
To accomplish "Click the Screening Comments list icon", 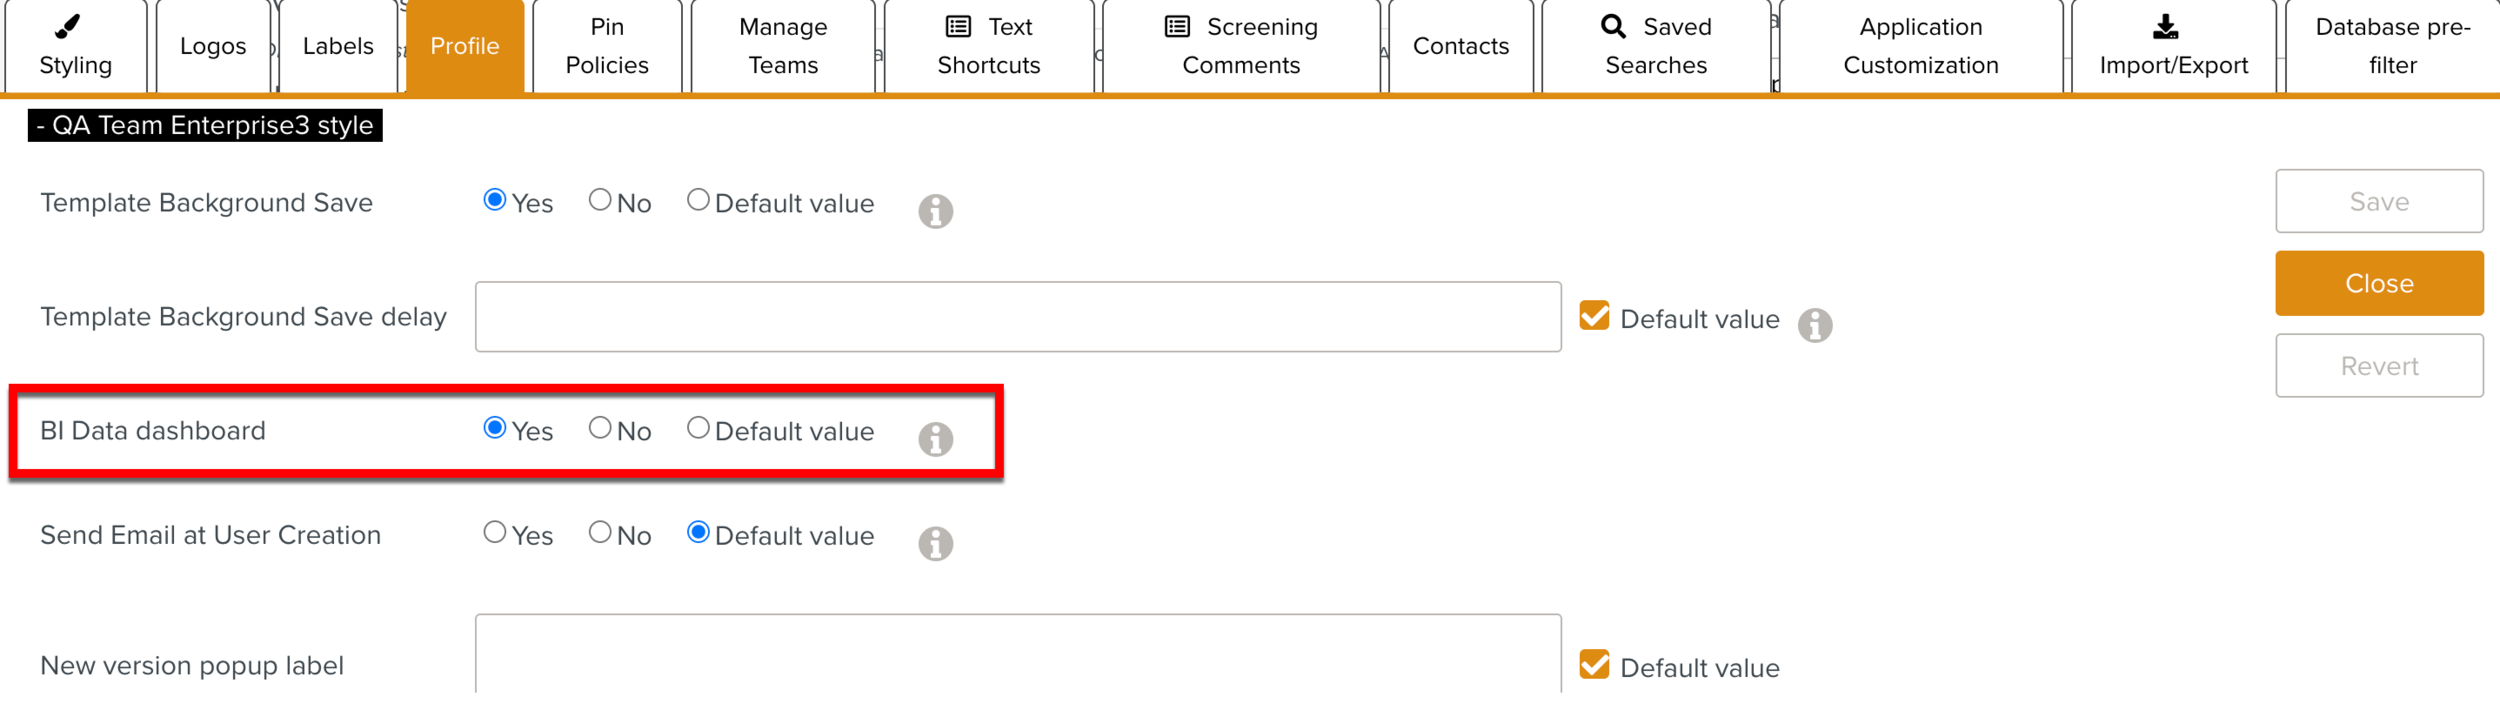I will click(x=1176, y=27).
